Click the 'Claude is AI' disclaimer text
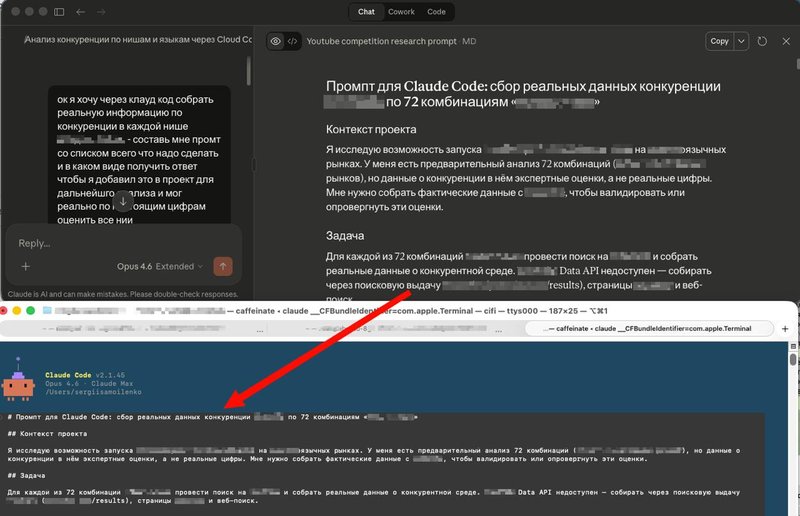The image size is (800, 516). [123, 294]
